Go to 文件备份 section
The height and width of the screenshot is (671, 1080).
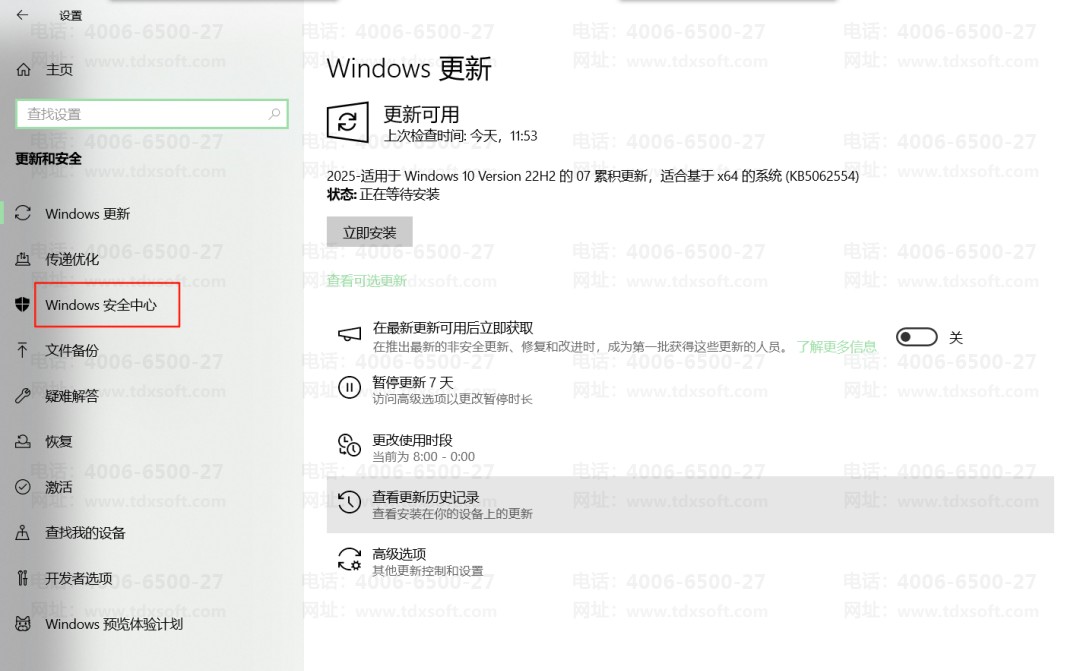point(72,350)
